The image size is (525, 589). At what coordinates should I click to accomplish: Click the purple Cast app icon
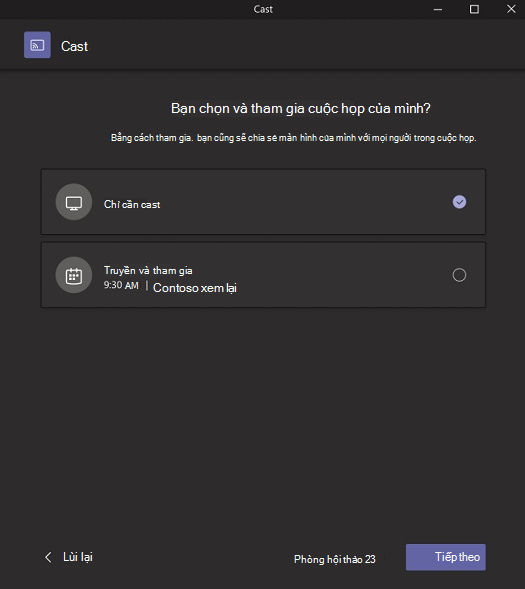(x=37, y=45)
